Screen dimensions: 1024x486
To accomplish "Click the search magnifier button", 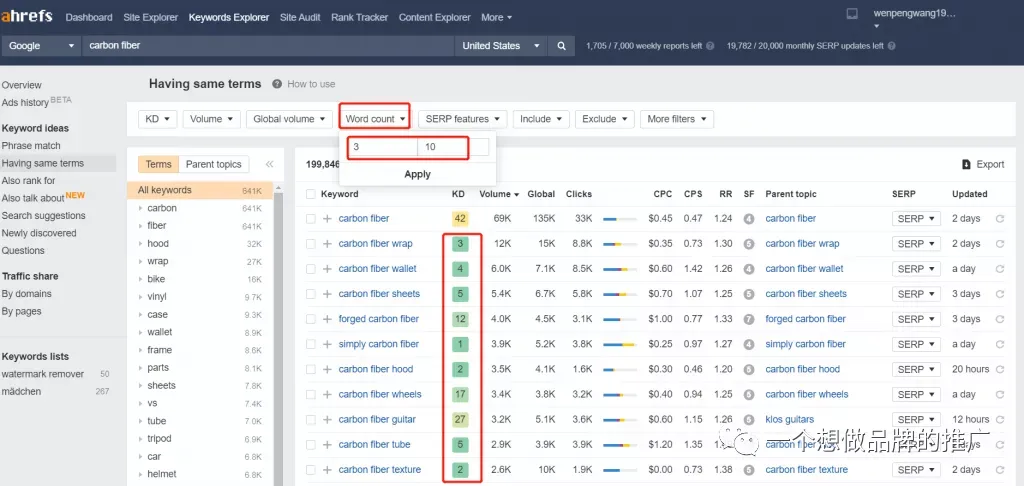I will (x=561, y=46).
